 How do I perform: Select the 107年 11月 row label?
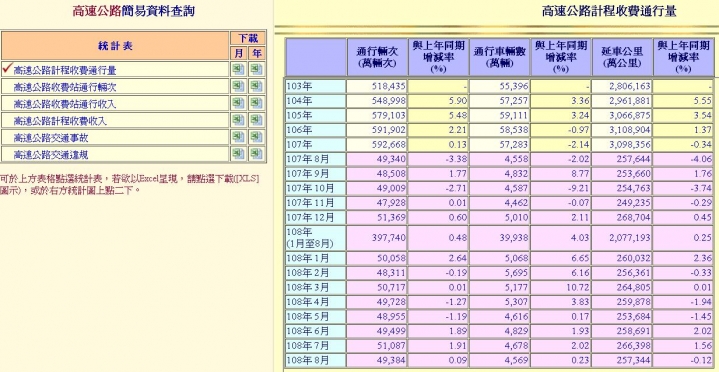315,203
